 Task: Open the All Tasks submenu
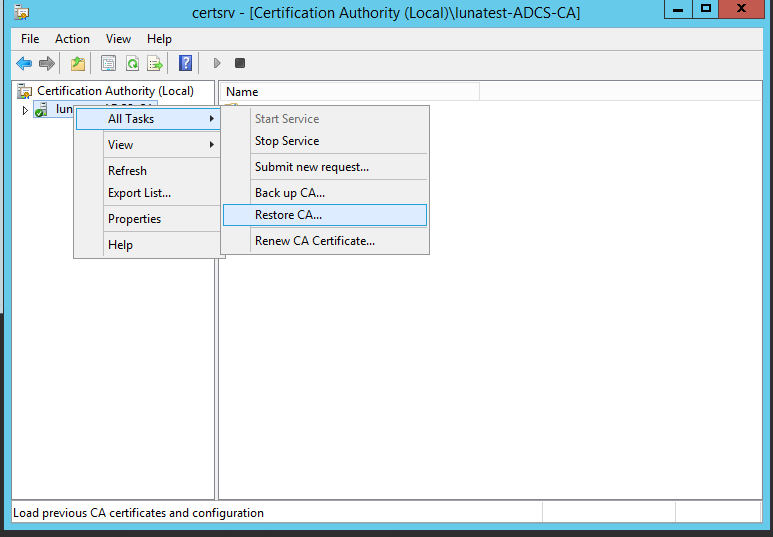point(148,119)
